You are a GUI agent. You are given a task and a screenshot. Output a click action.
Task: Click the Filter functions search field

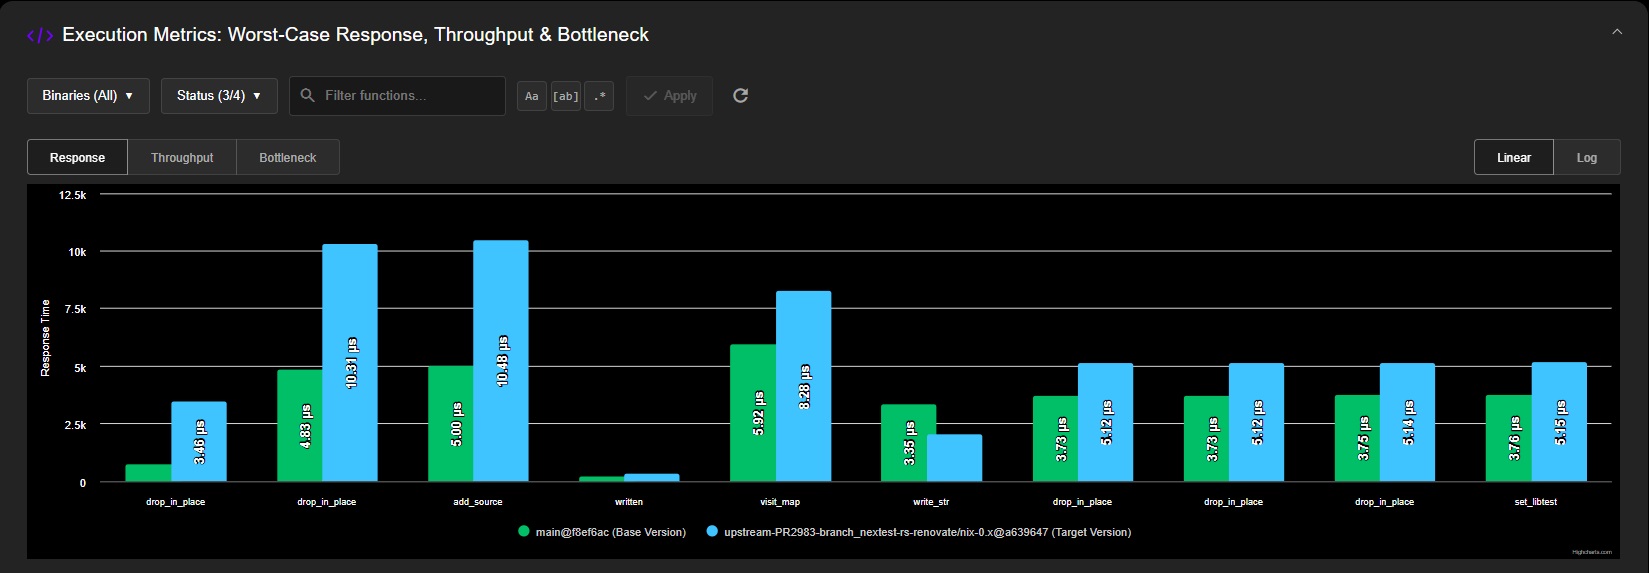(x=410, y=96)
